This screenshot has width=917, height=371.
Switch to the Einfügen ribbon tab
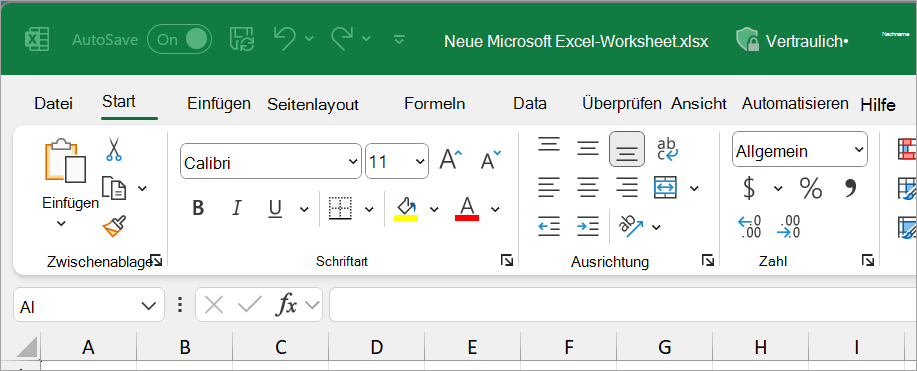pyautogui.click(x=219, y=104)
